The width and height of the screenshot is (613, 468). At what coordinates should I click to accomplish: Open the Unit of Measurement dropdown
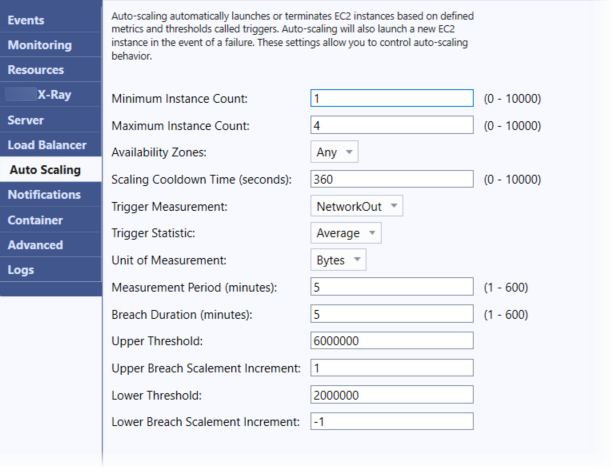[x=339, y=260]
